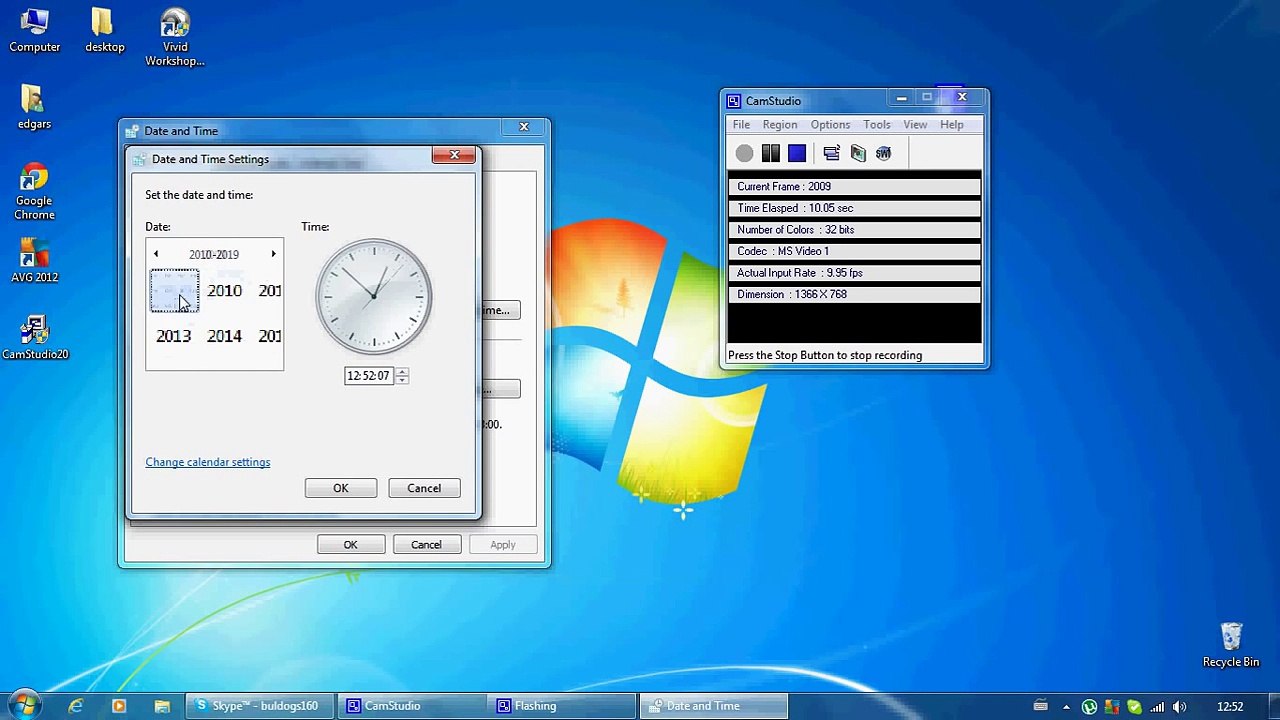Click the network signal tray icon
Image resolution: width=1280 pixels, height=720 pixels.
(x=1157, y=707)
